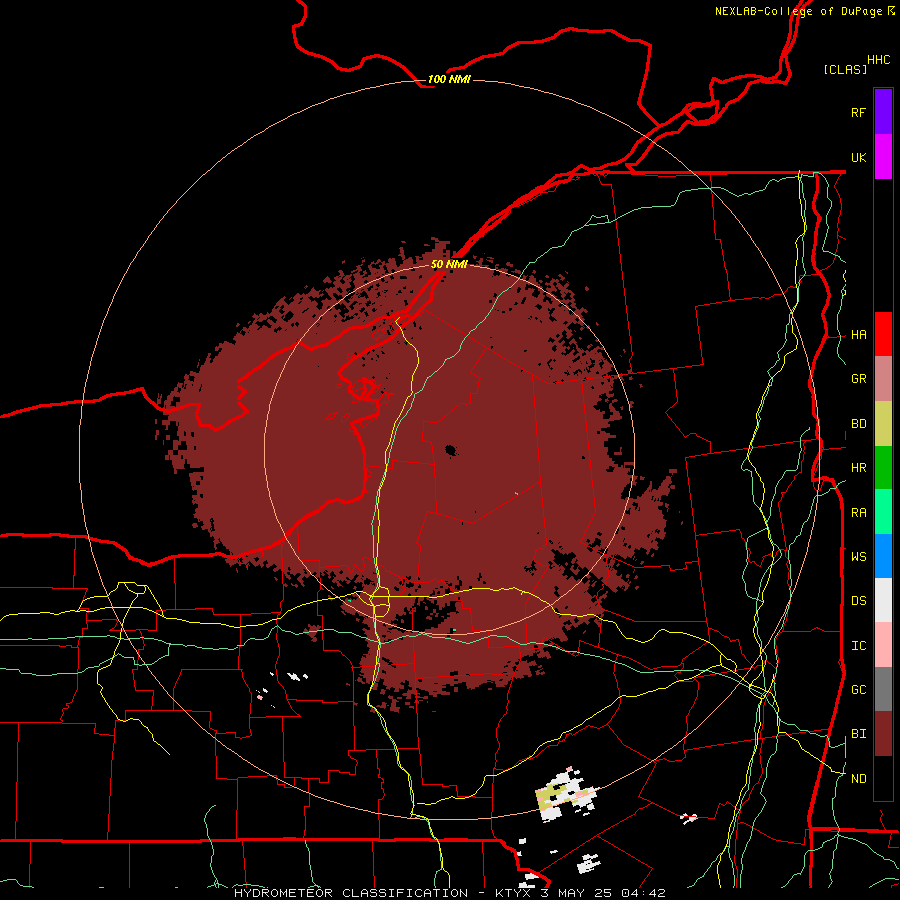Click the GR legend label
900x900 pixels.
(x=858, y=379)
